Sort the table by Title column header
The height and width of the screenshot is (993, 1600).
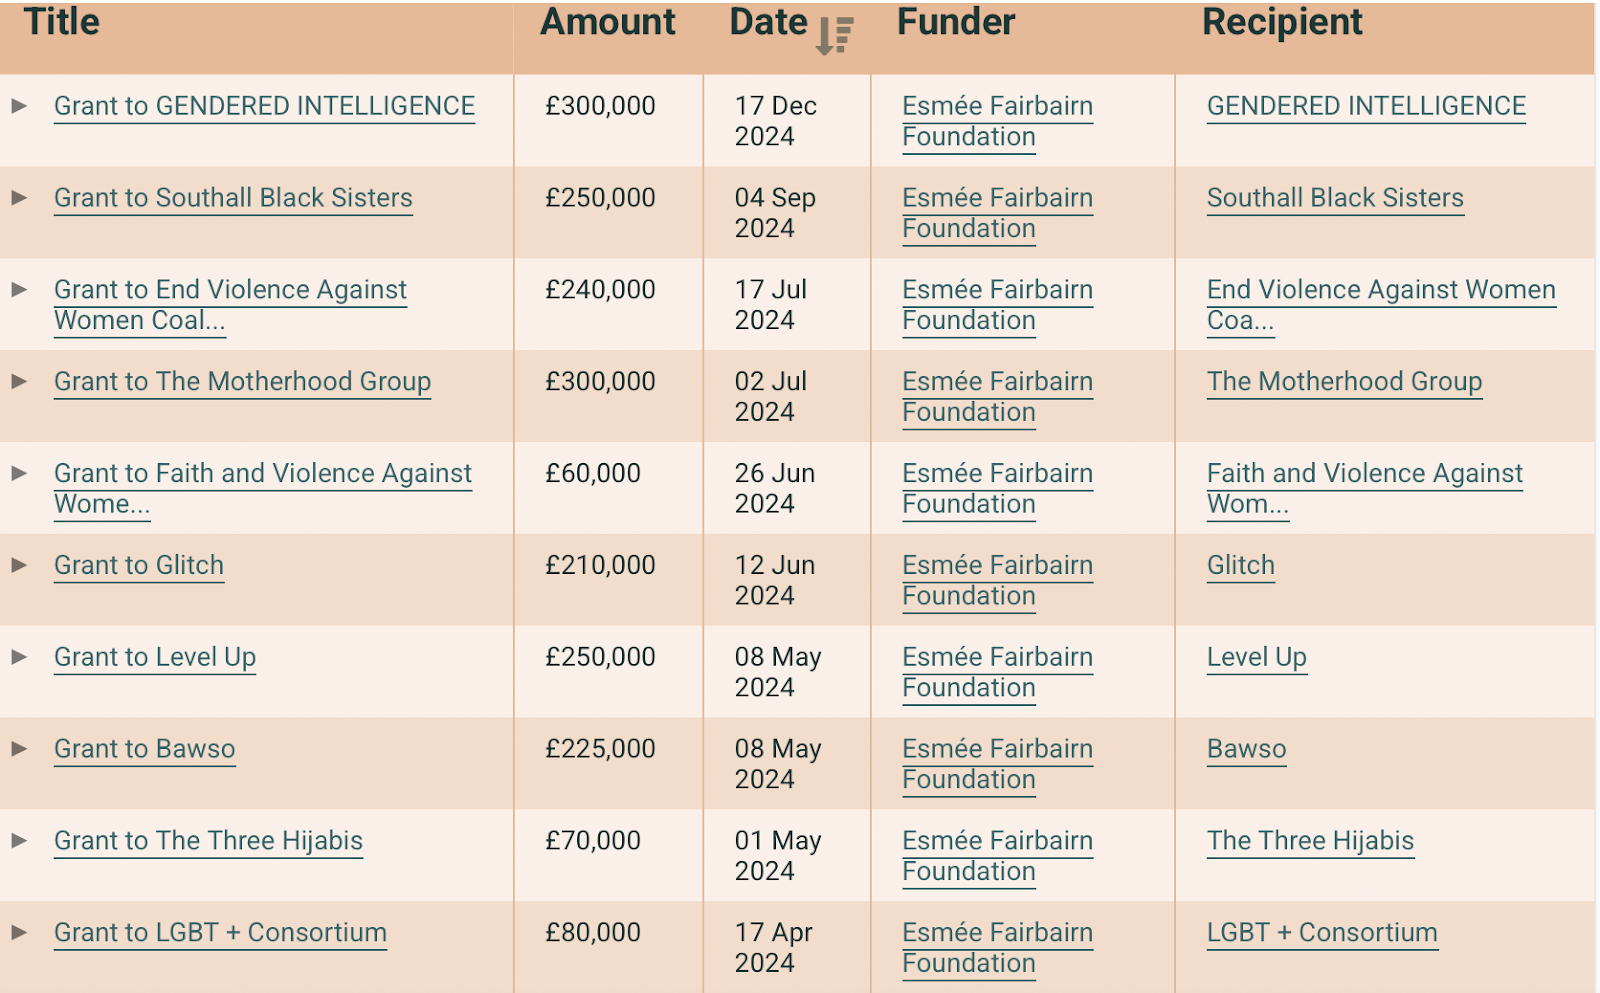tap(62, 22)
